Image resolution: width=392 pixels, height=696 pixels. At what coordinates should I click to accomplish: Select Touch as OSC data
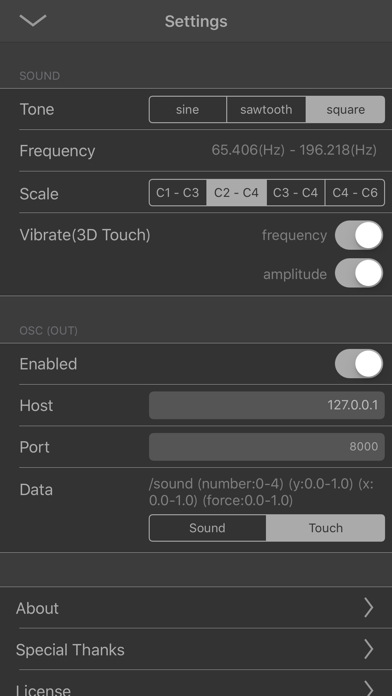[x=326, y=528]
